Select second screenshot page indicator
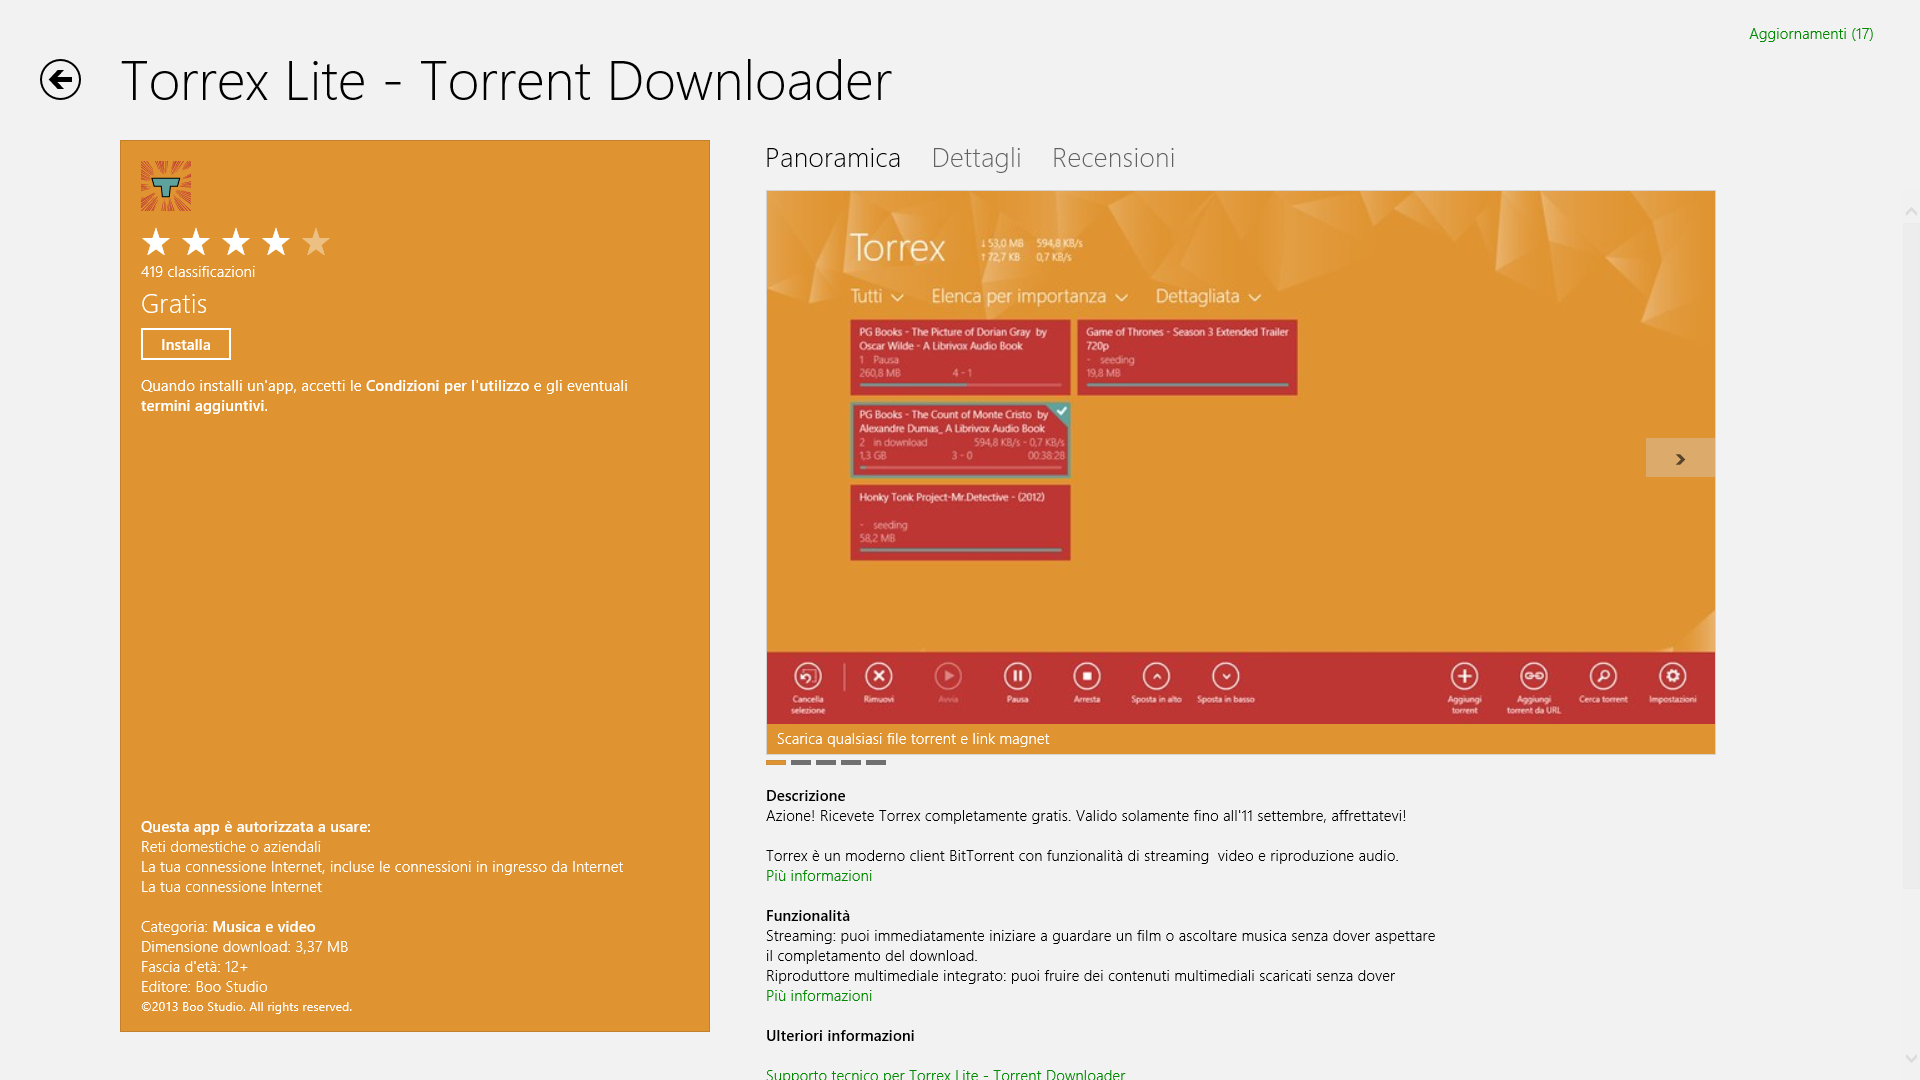The image size is (1920, 1080). tap(801, 762)
